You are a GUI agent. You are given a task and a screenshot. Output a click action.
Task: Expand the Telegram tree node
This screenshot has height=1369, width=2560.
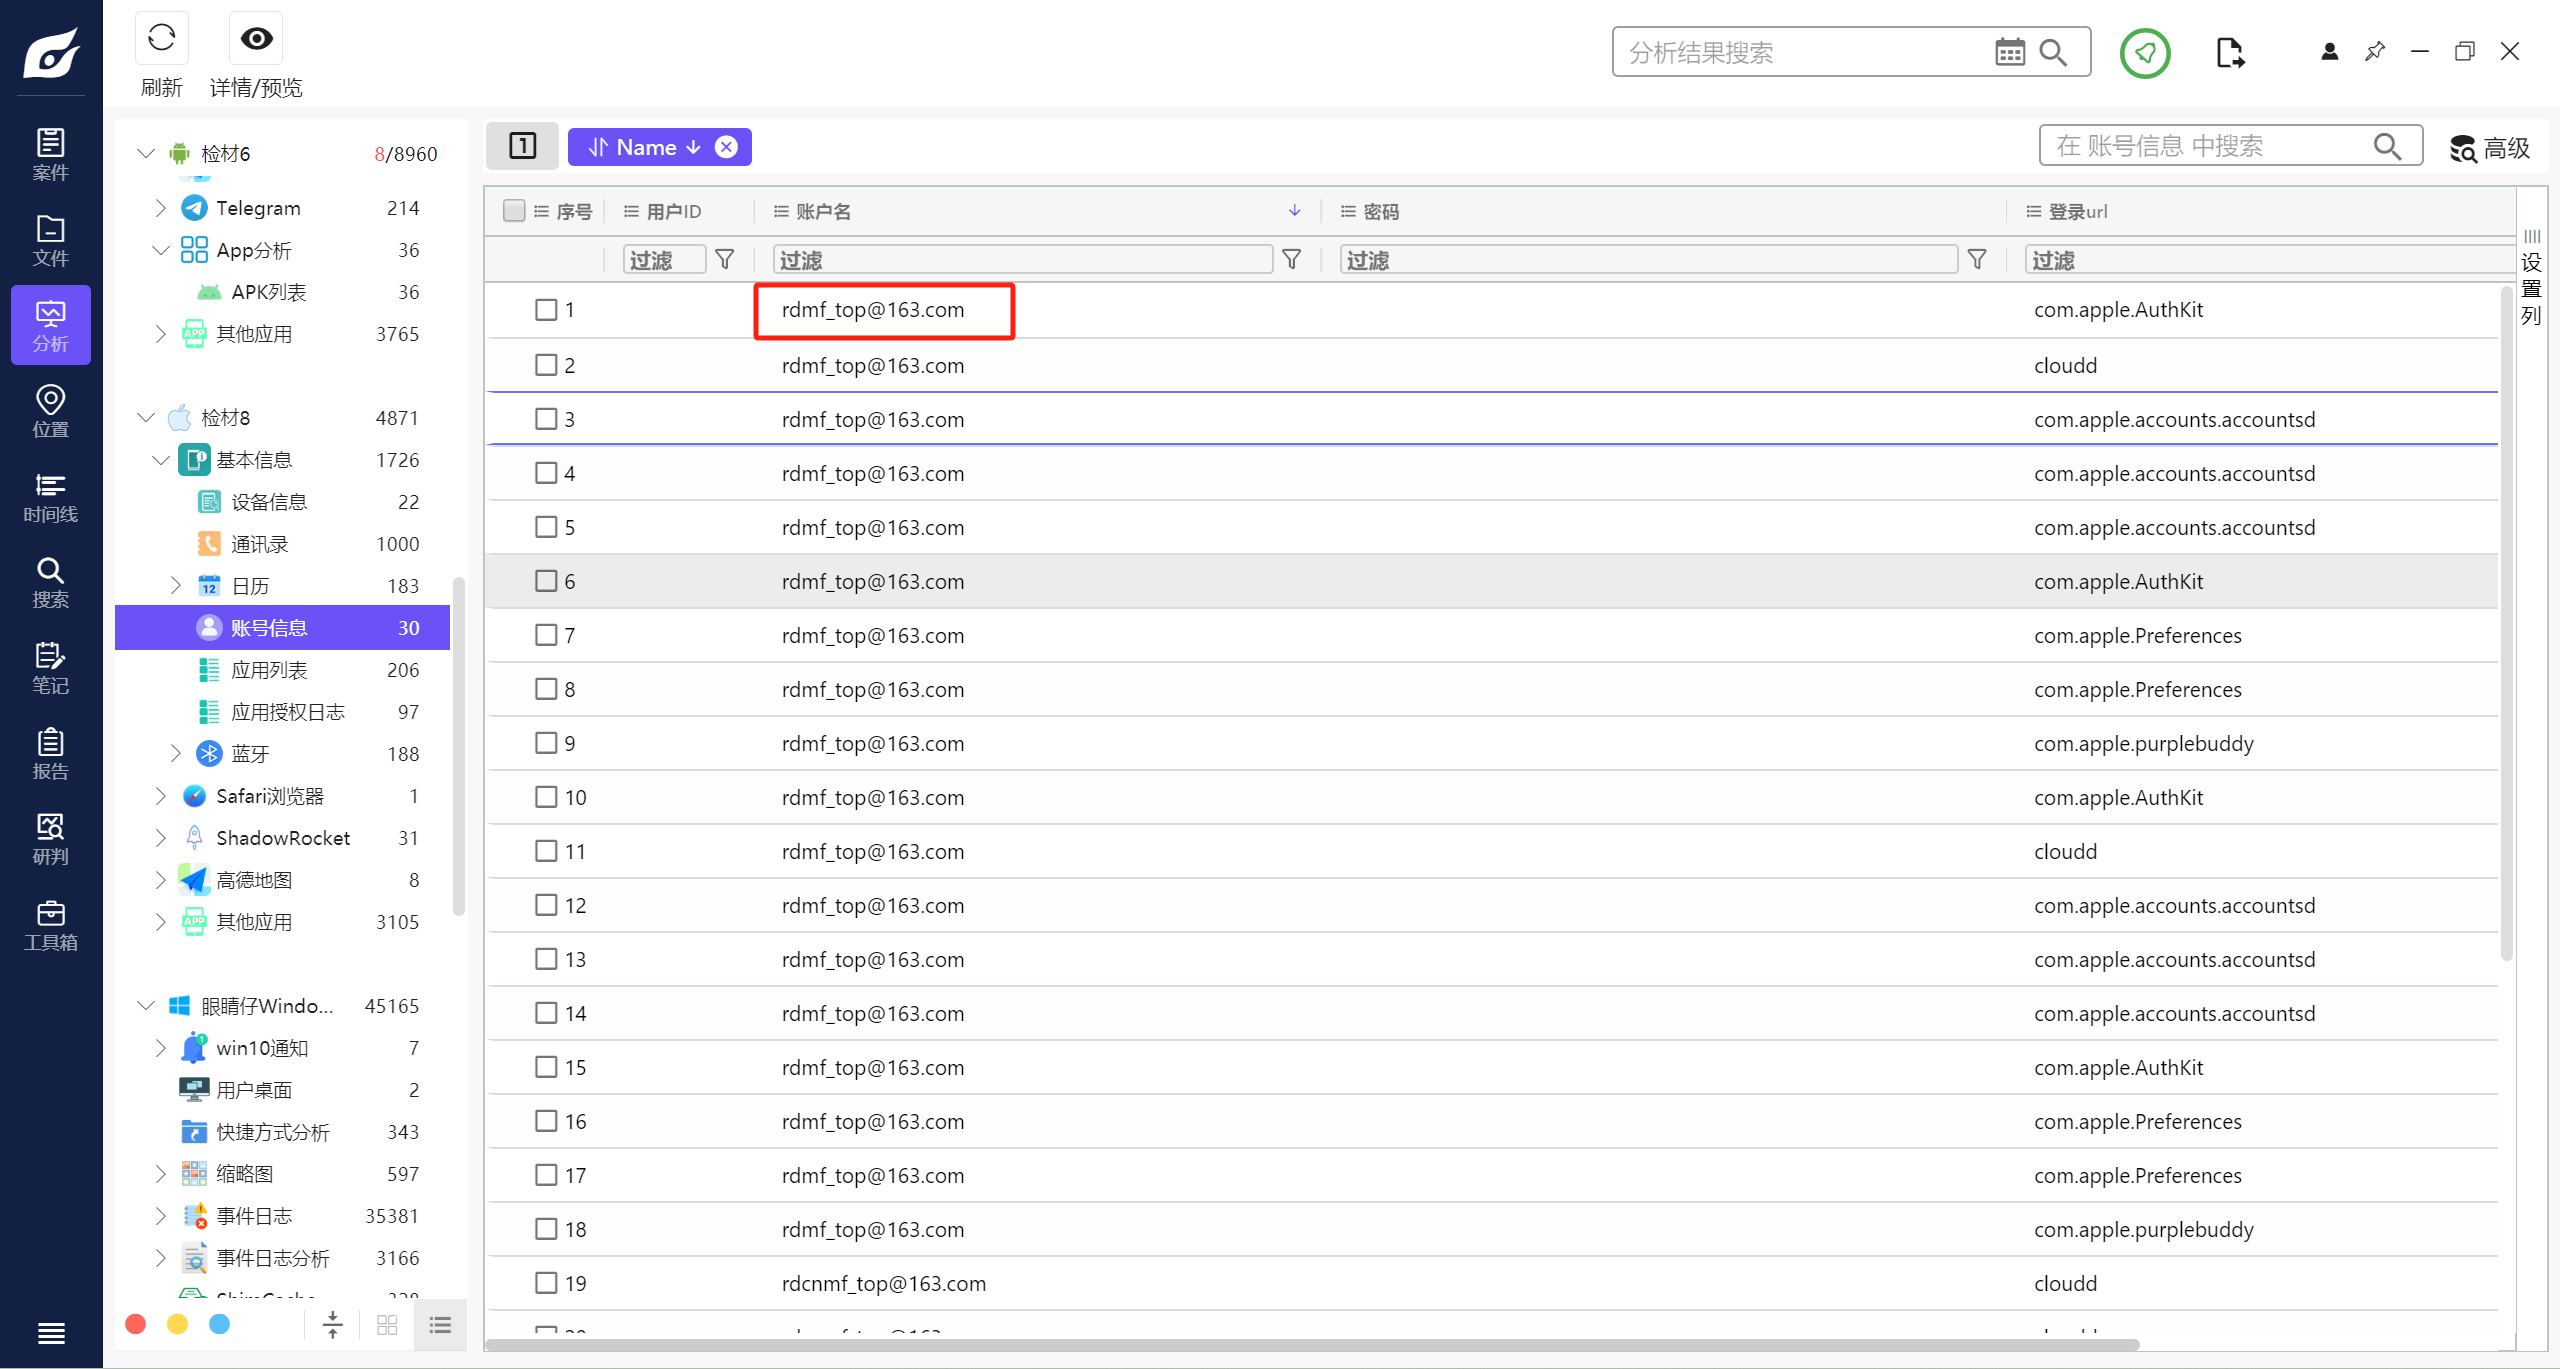tap(160, 208)
